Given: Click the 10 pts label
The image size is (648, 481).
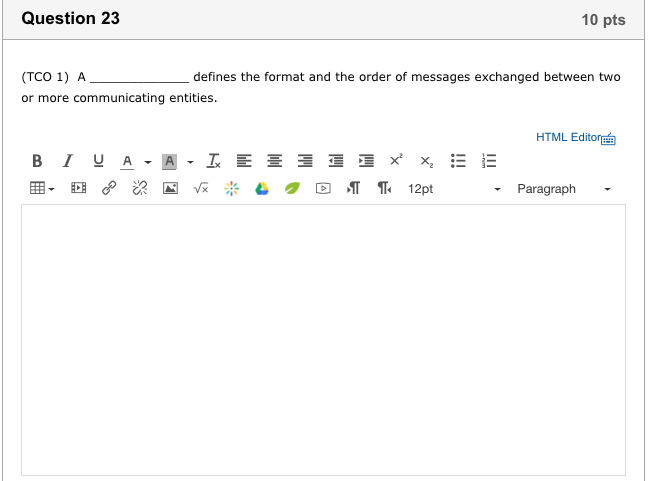Looking at the screenshot, I should point(603,19).
